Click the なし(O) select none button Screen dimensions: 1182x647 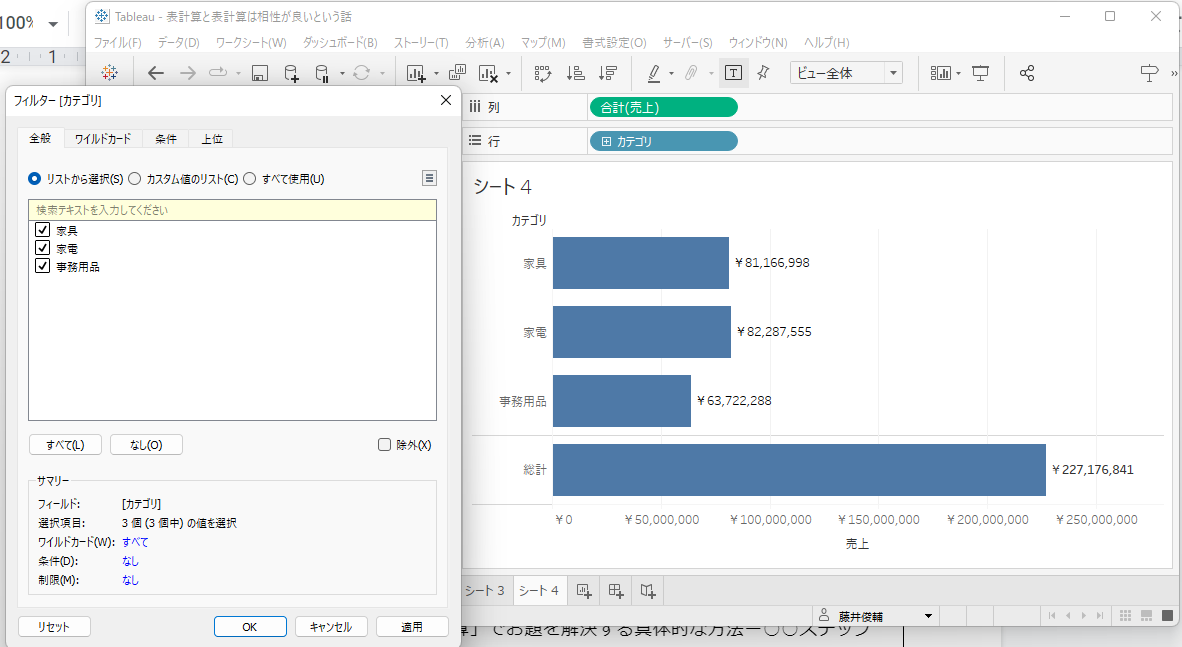[x=146, y=445]
